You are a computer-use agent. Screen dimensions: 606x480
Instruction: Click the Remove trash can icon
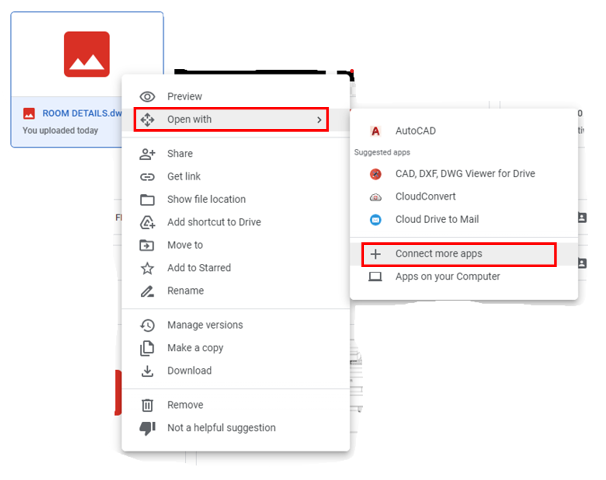tap(148, 405)
